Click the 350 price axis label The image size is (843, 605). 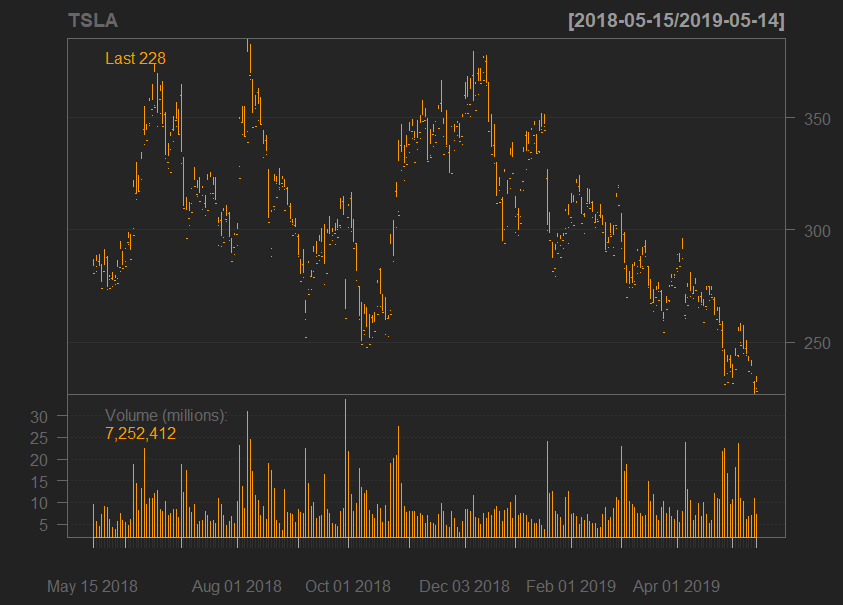click(804, 119)
